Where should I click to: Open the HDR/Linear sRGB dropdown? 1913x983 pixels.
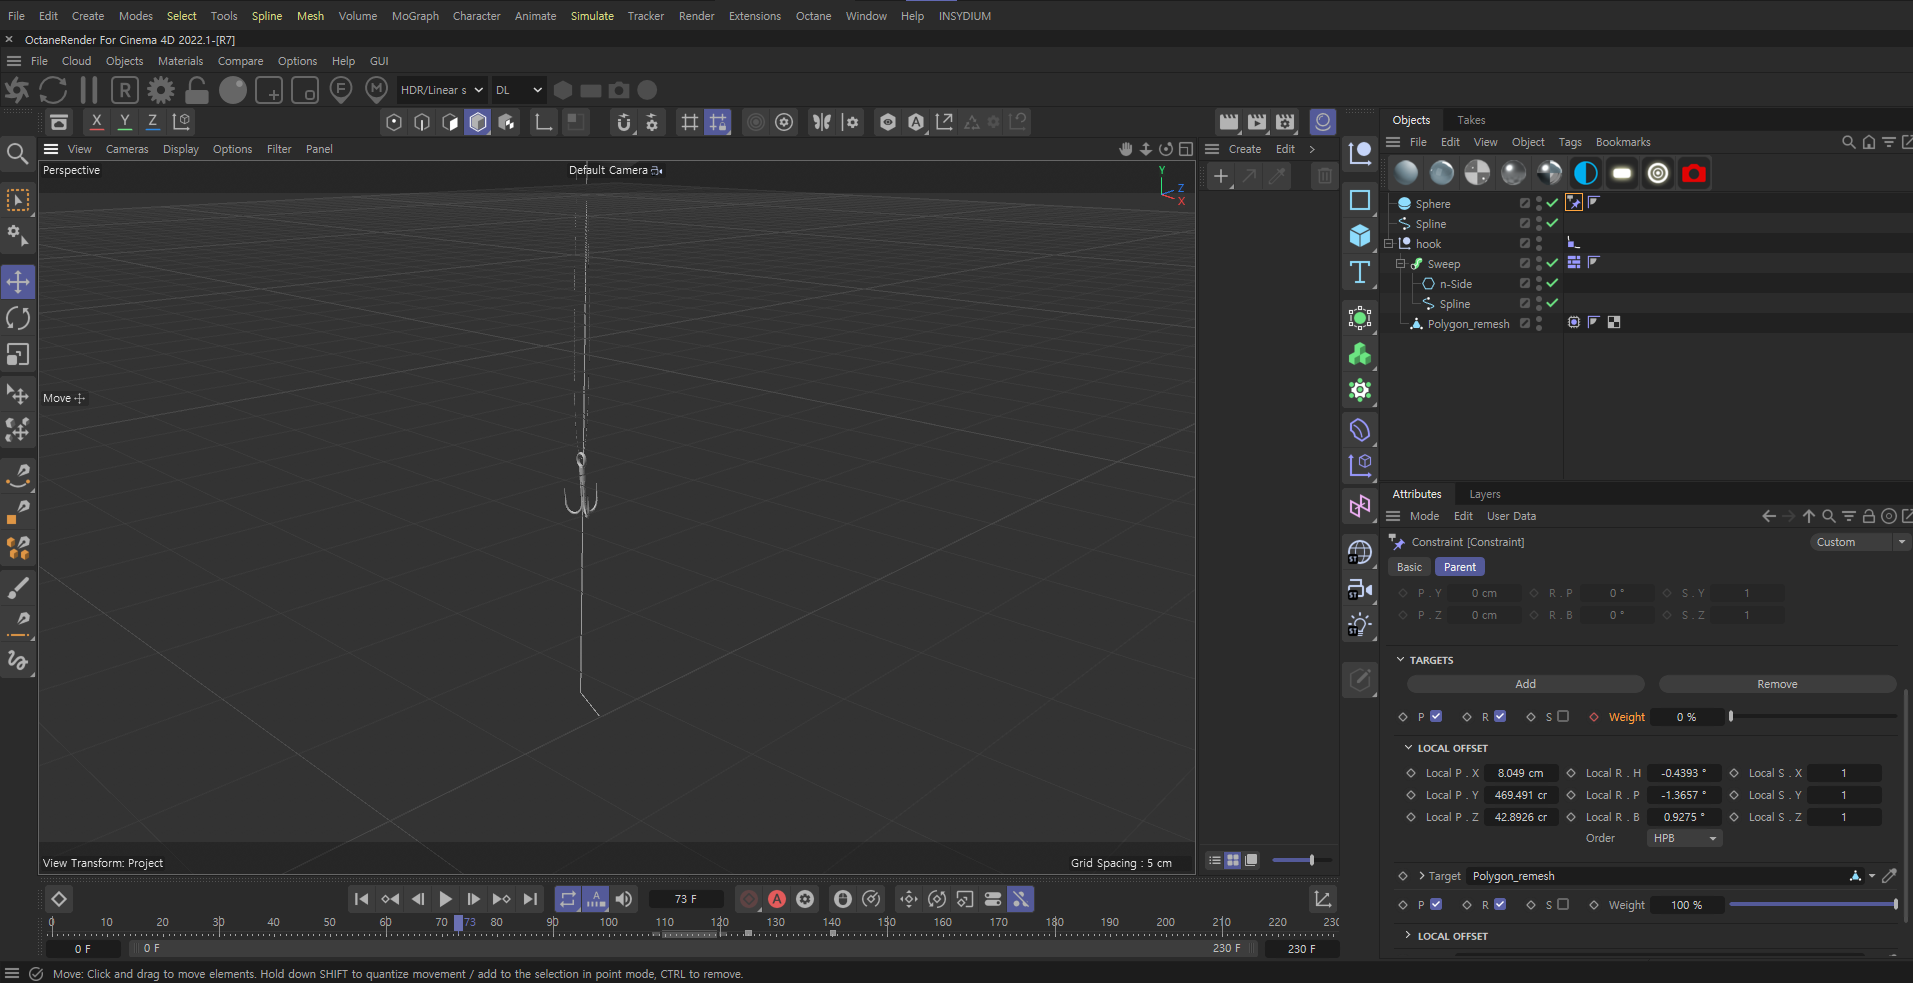442,90
